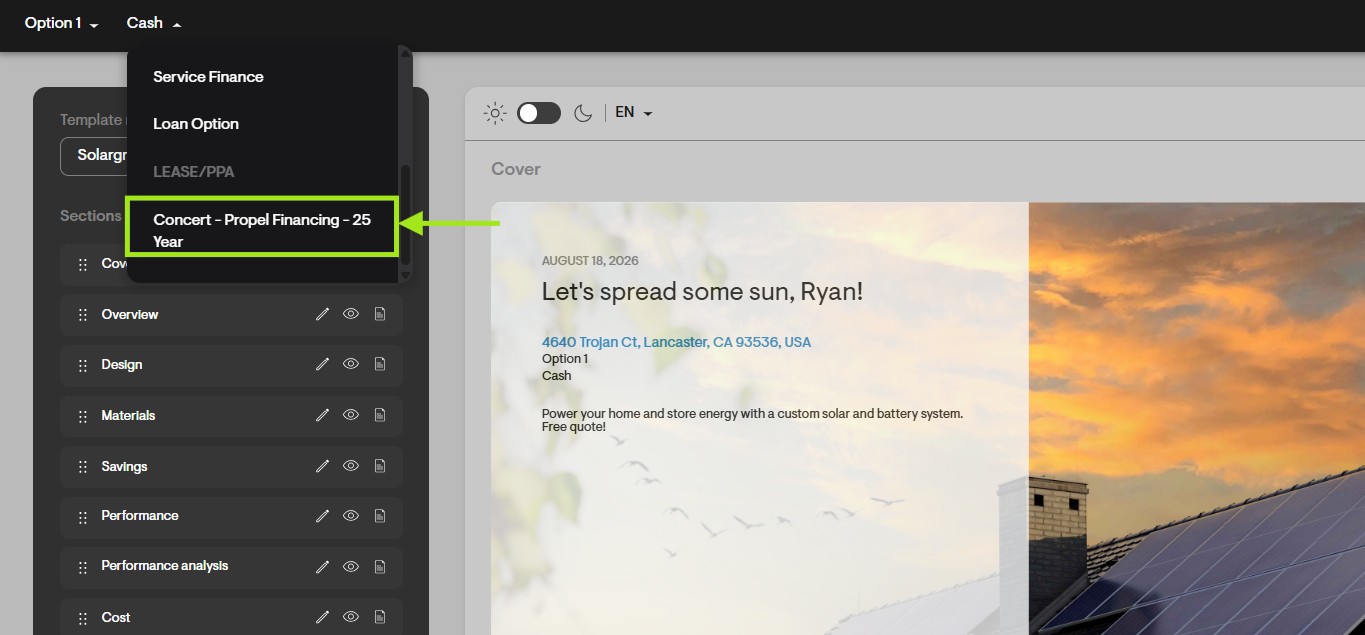
Task: Click the Cost section drag handle
Action: pyautogui.click(x=83, y=618)
